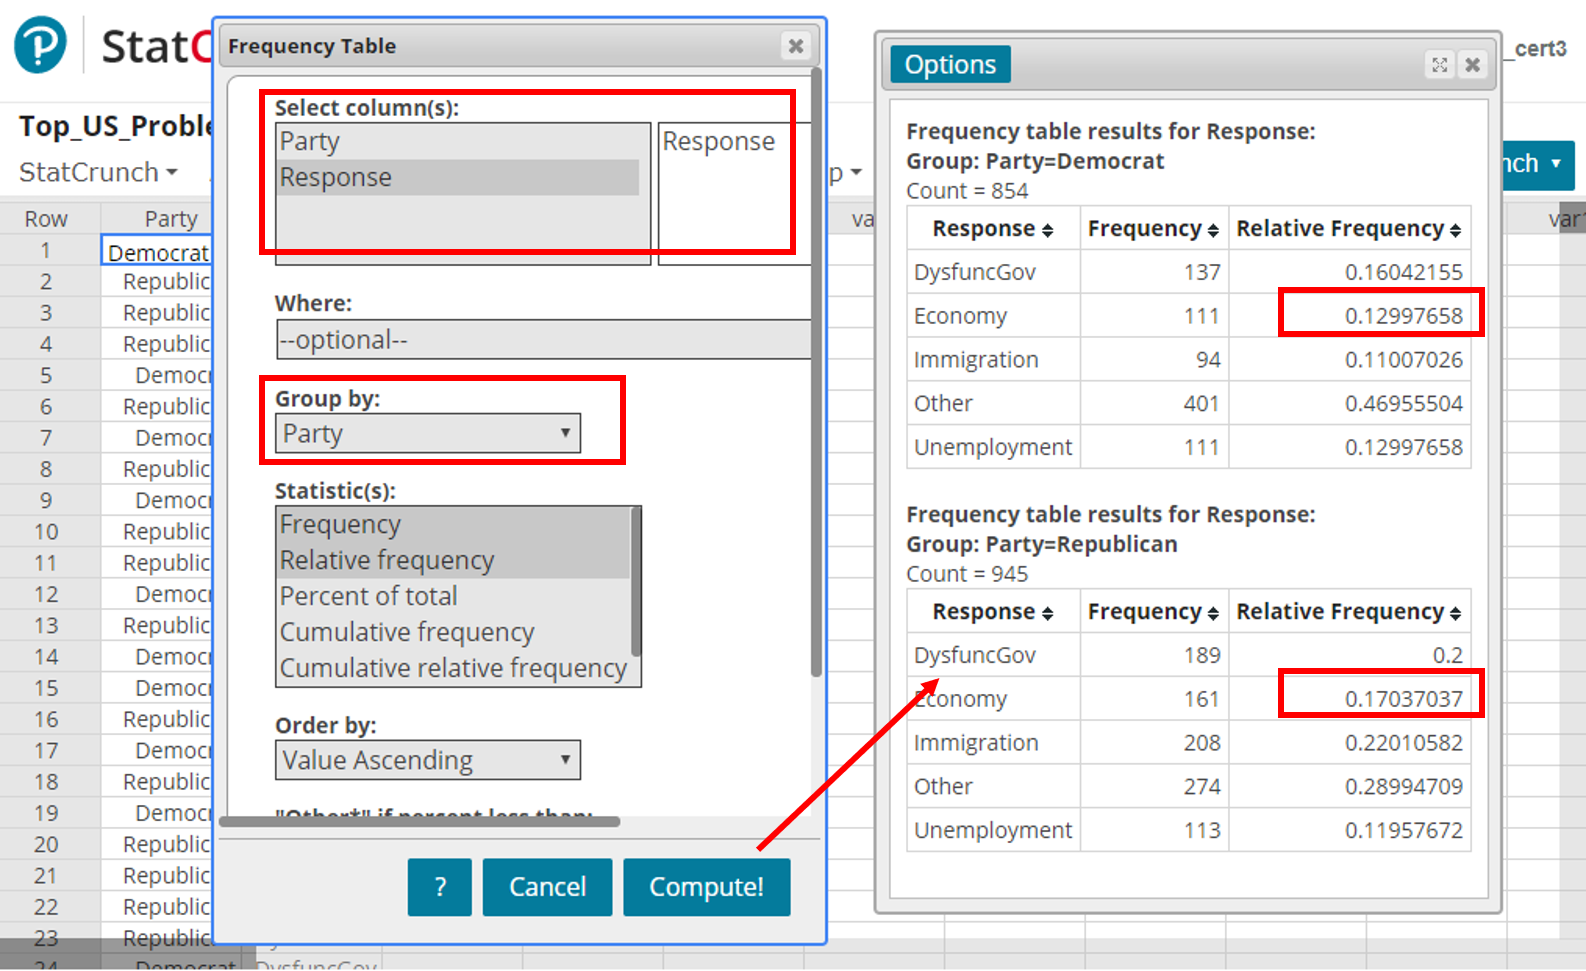Open the Options menu in results window
This screenshot has width=1586, height=971.
coord(950,65)
